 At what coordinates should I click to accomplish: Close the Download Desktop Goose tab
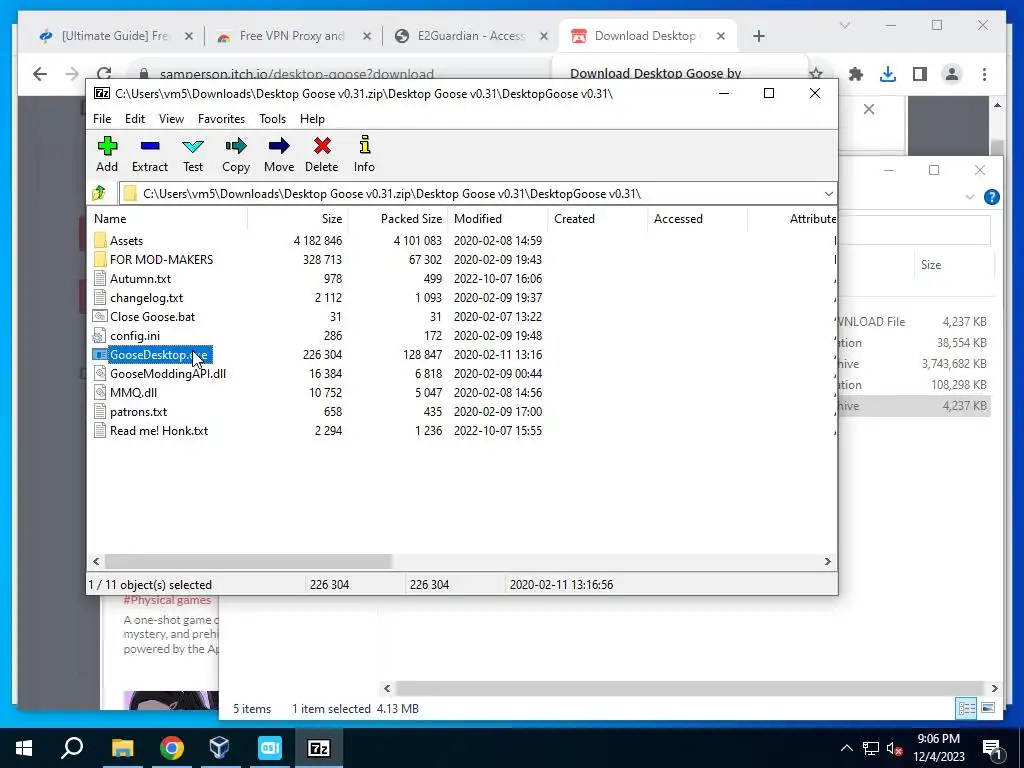[x=720, y=36]
